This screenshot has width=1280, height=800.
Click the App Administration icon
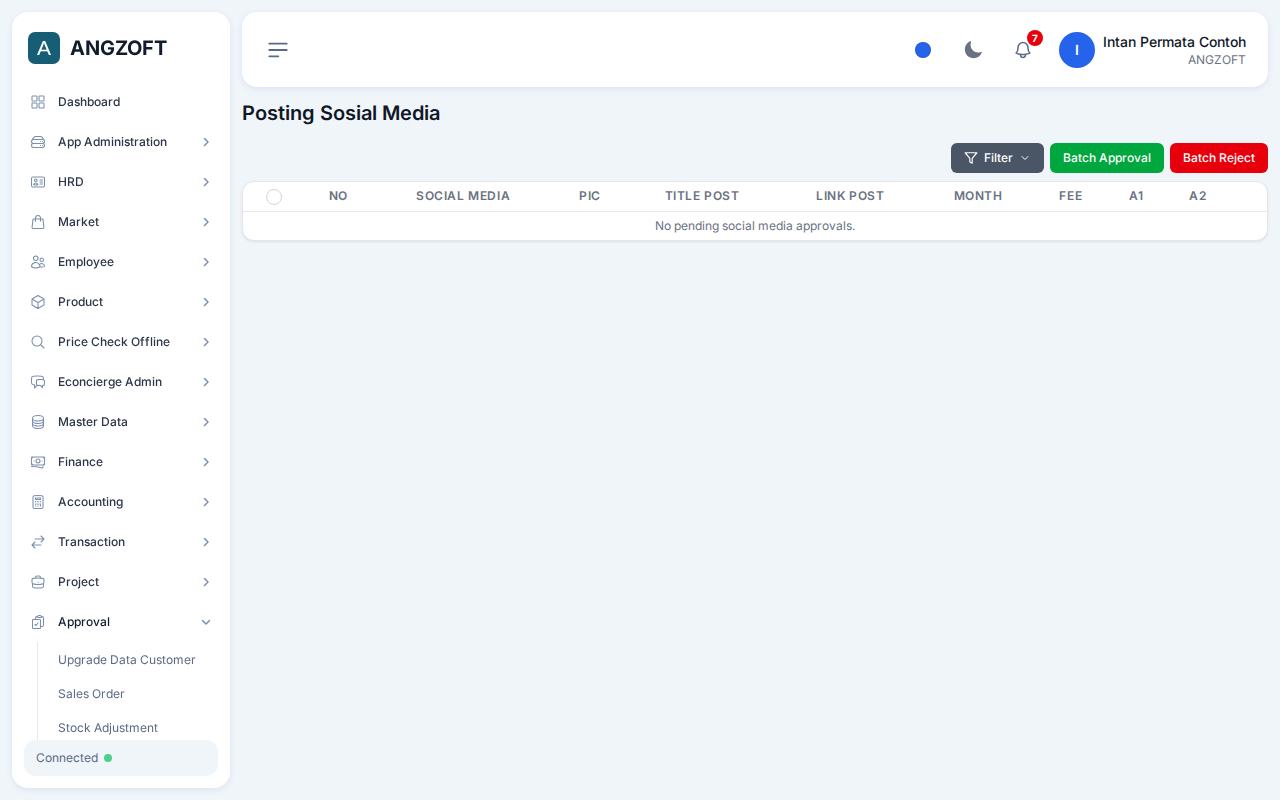38,142
